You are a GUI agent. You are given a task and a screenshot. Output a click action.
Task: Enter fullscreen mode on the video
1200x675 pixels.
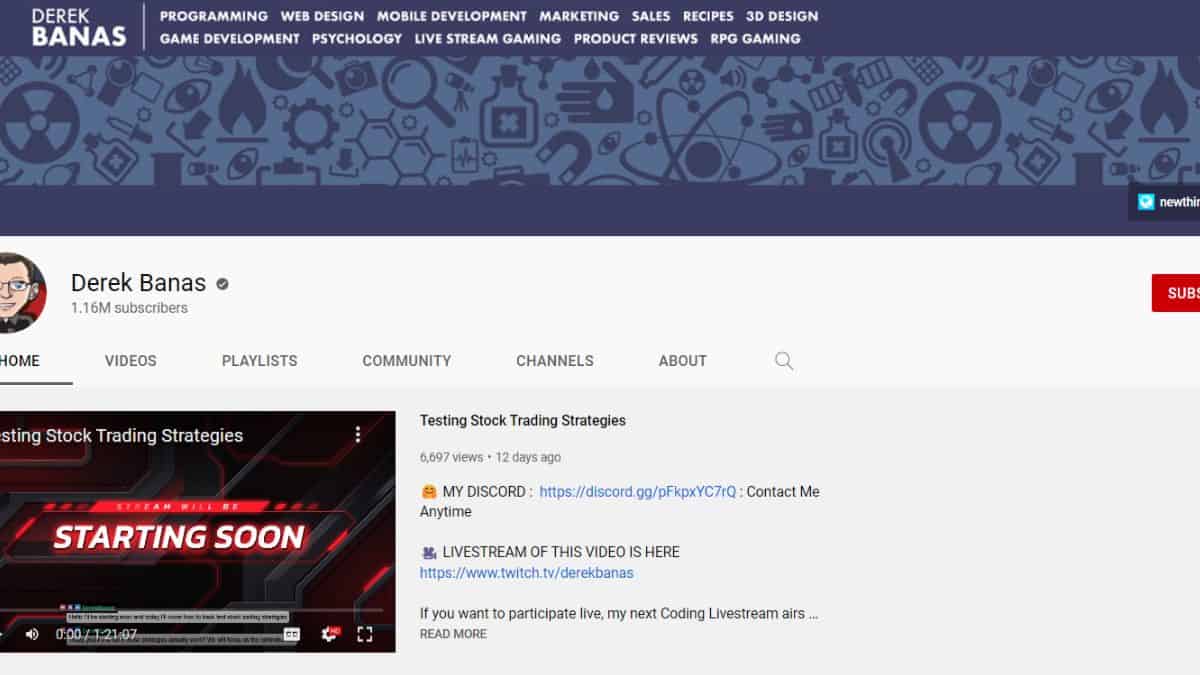point(365,634)
